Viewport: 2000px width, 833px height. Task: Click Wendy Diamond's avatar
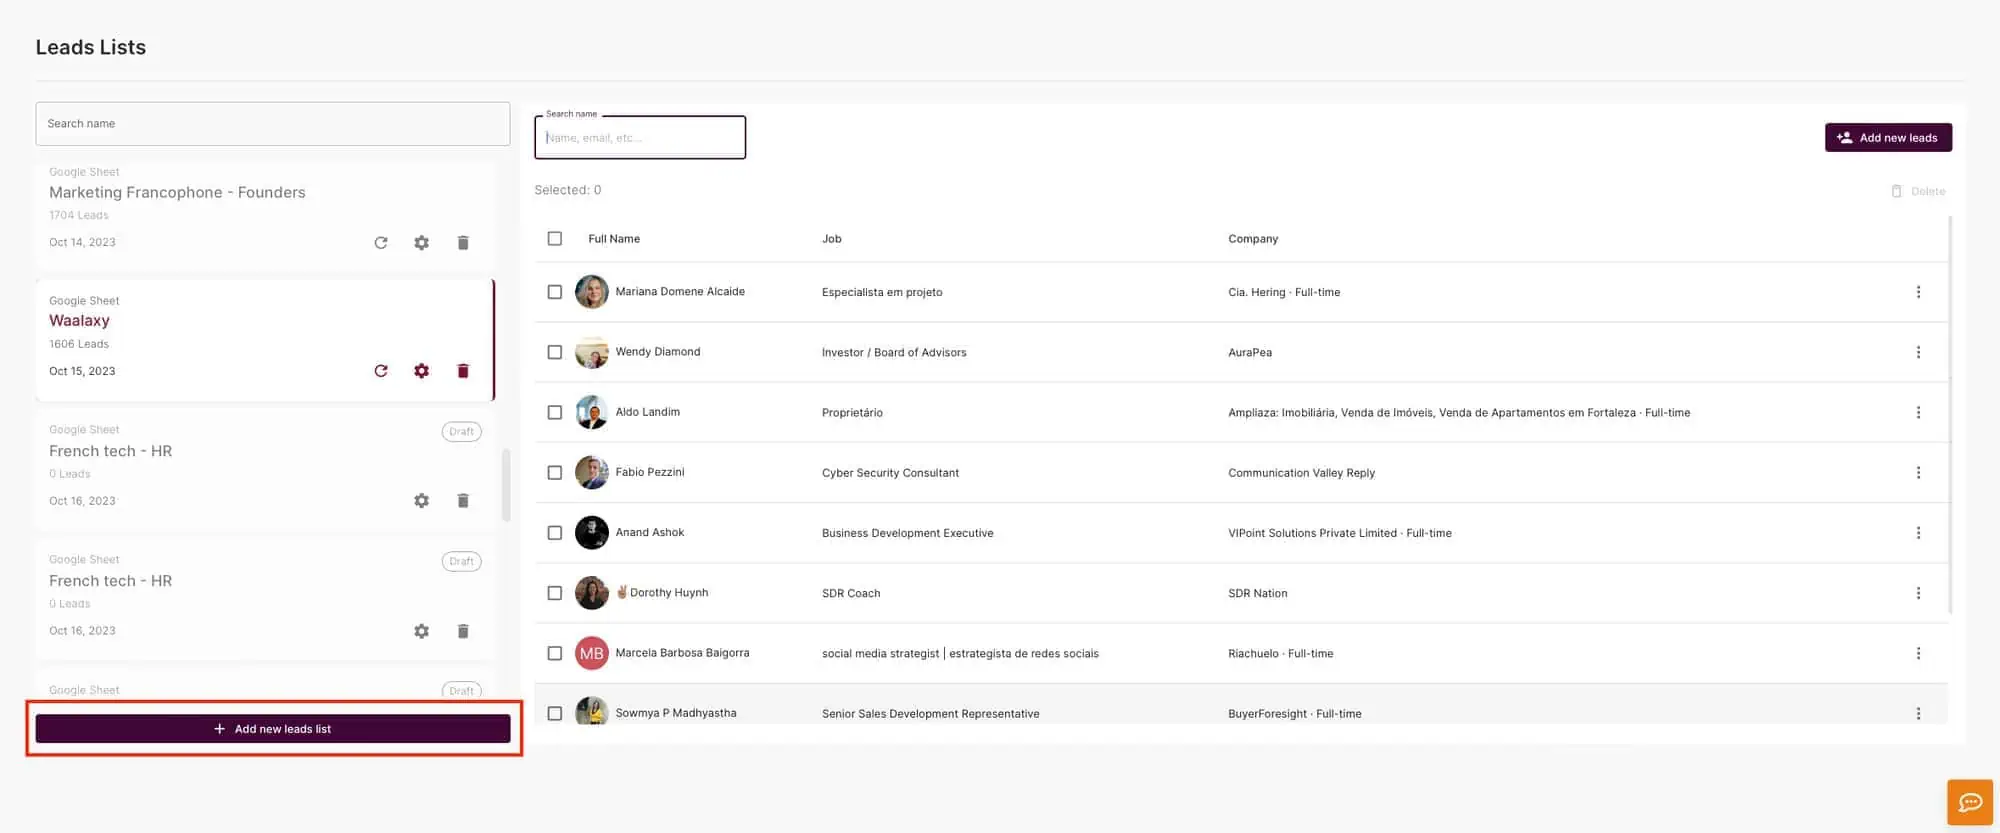(592, 352)
